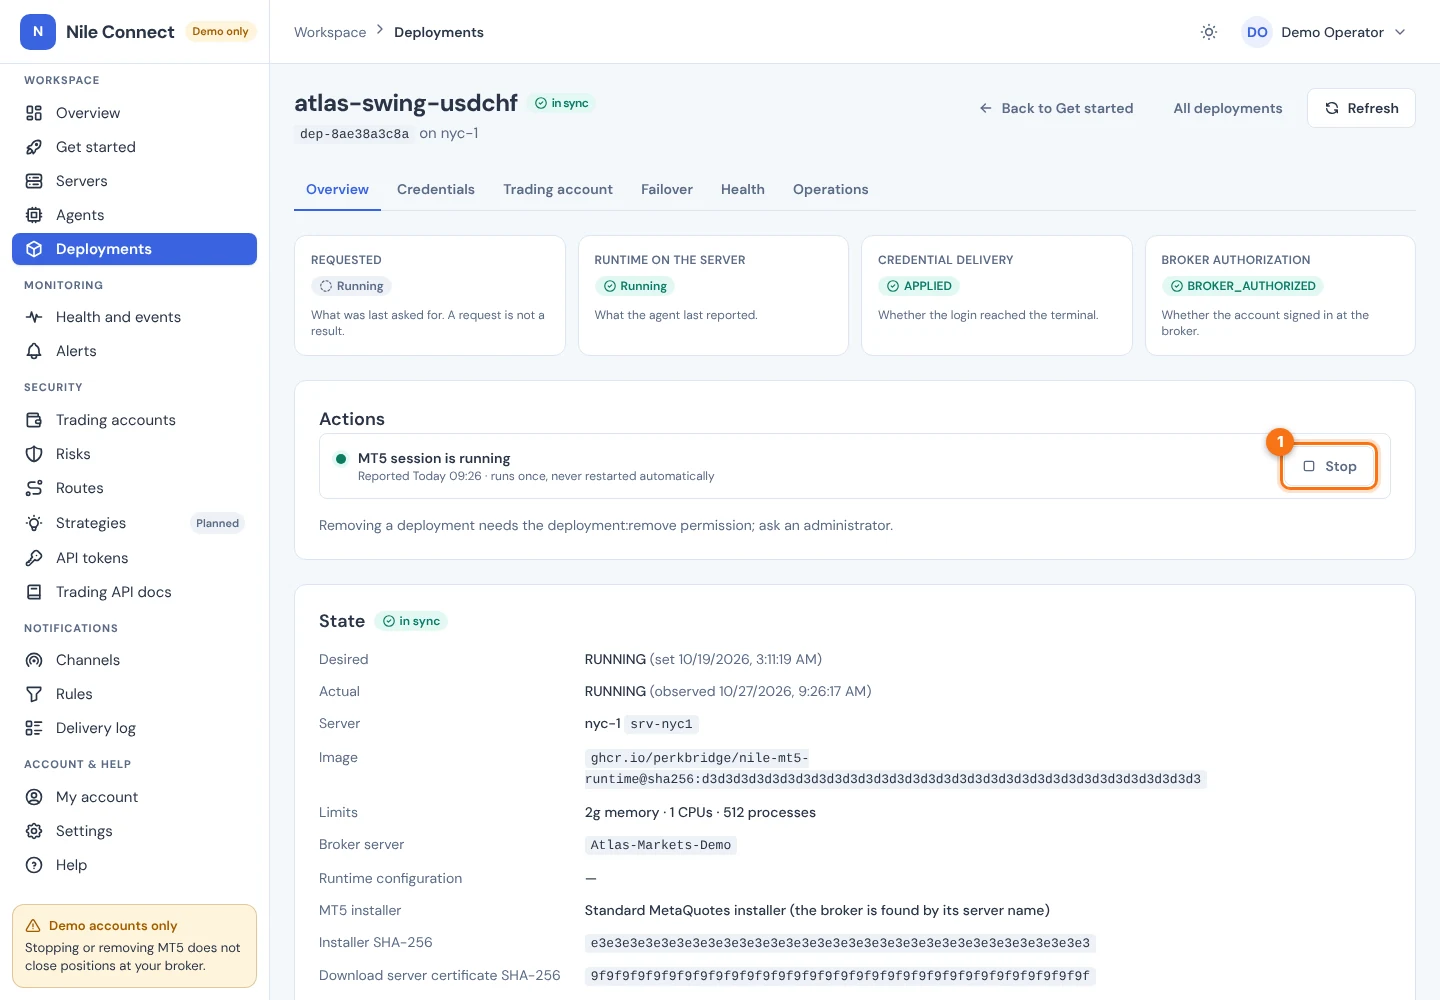Click the deployment ID dep-8ae38a3c8a
Image resolution: width=1440 pixels, height=1000 pixels.
[355, 134]
